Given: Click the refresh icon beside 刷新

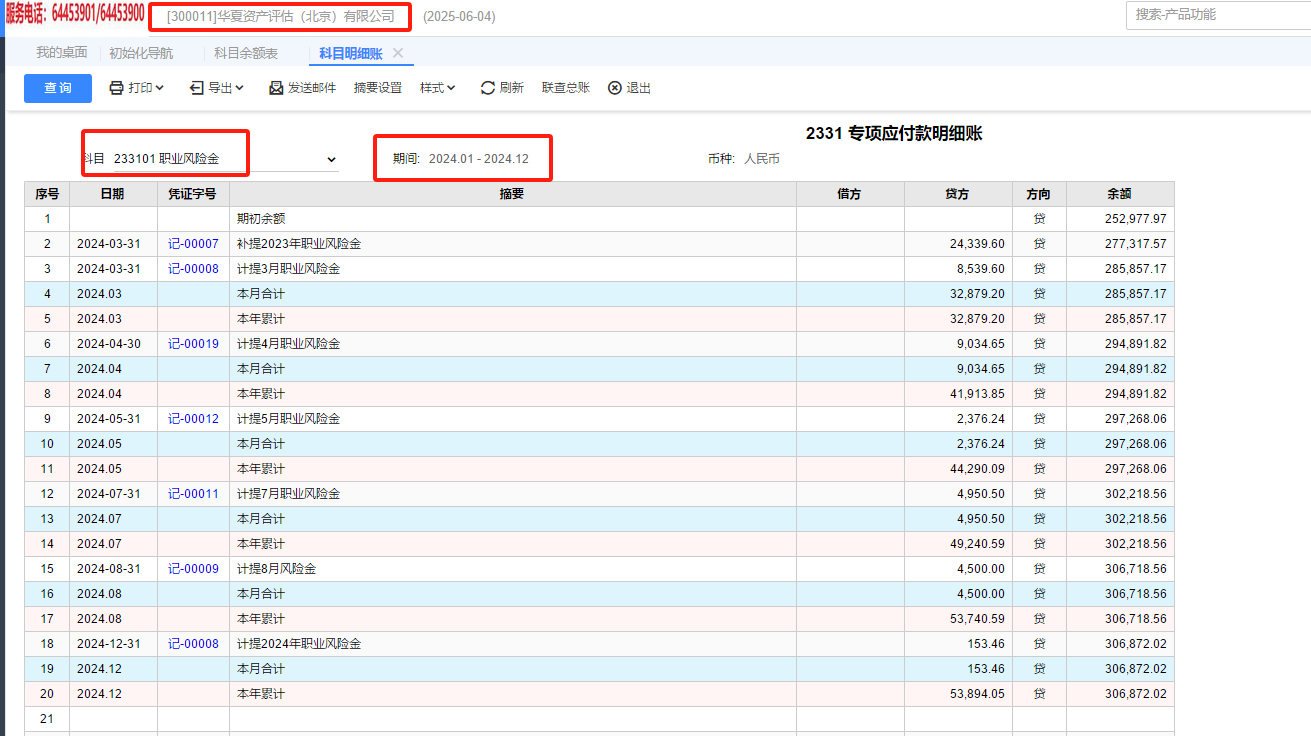Looking at the screenshot, I should [488, 88].
